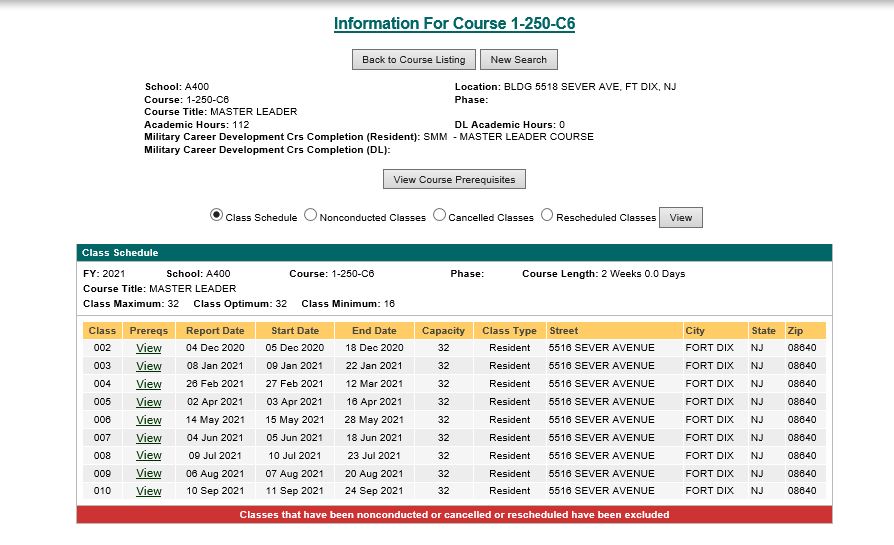Click the Information For Course 1-250-C6 heading
Viewport: 894px width, 545px height.
(x=454, y=23)
